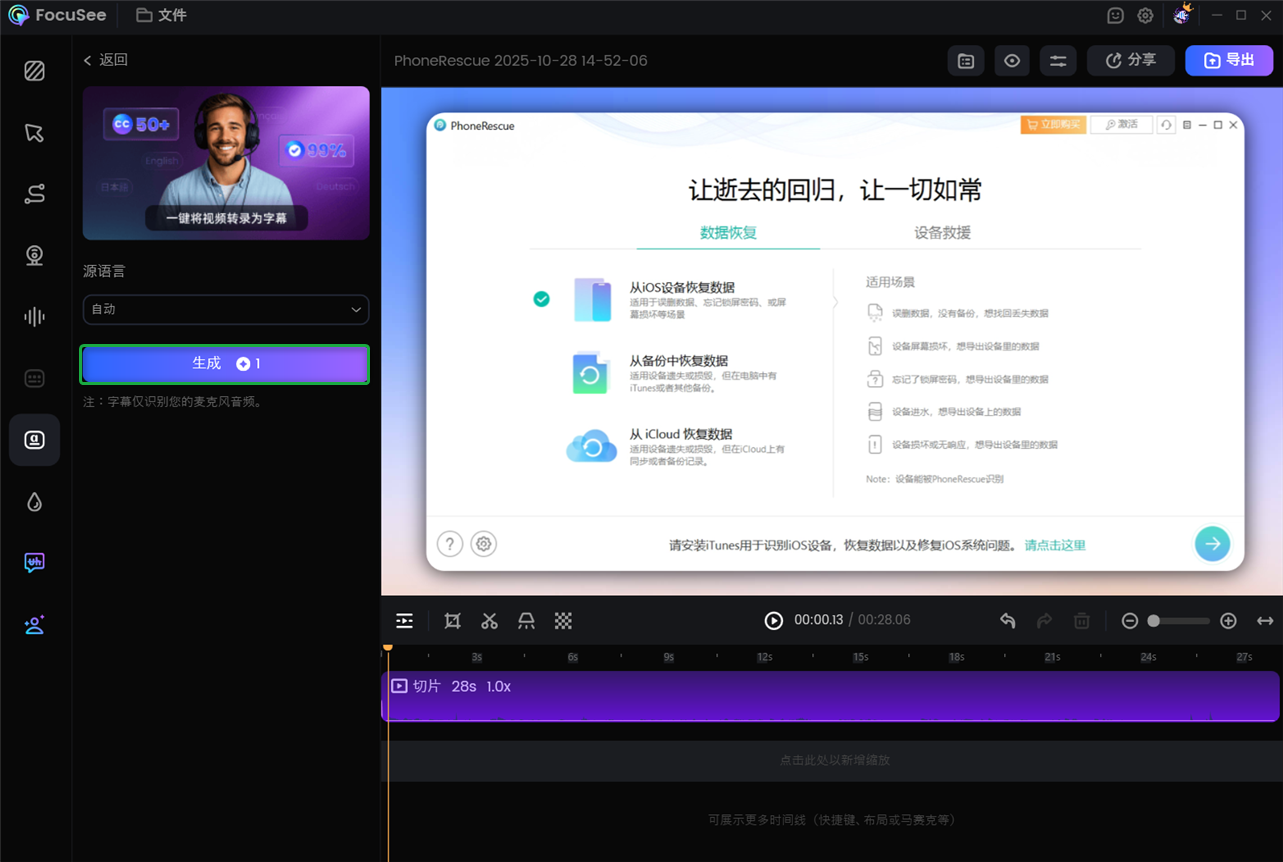Delete with the trash icon
Screen dimensions: 1283x862
tap(1081, 621)
